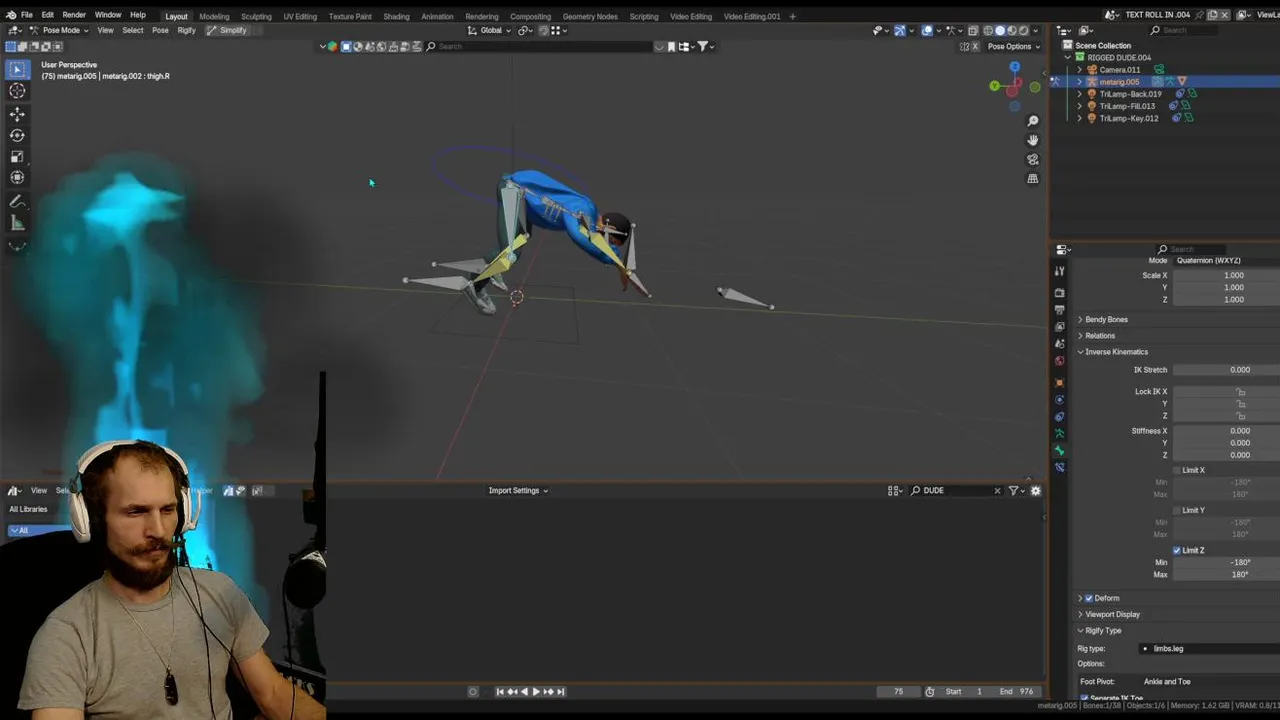Choose the Select Box tool
The image size is (1280, 720).
[17, 69]
